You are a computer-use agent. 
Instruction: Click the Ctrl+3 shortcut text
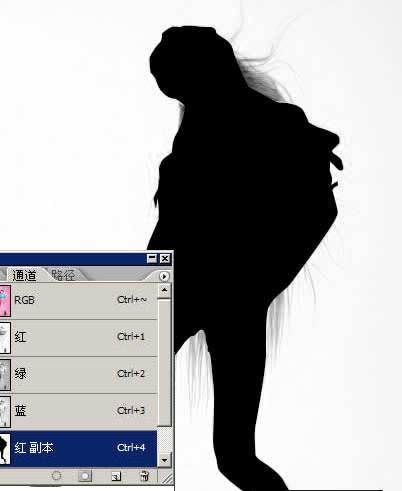point(131,410)
